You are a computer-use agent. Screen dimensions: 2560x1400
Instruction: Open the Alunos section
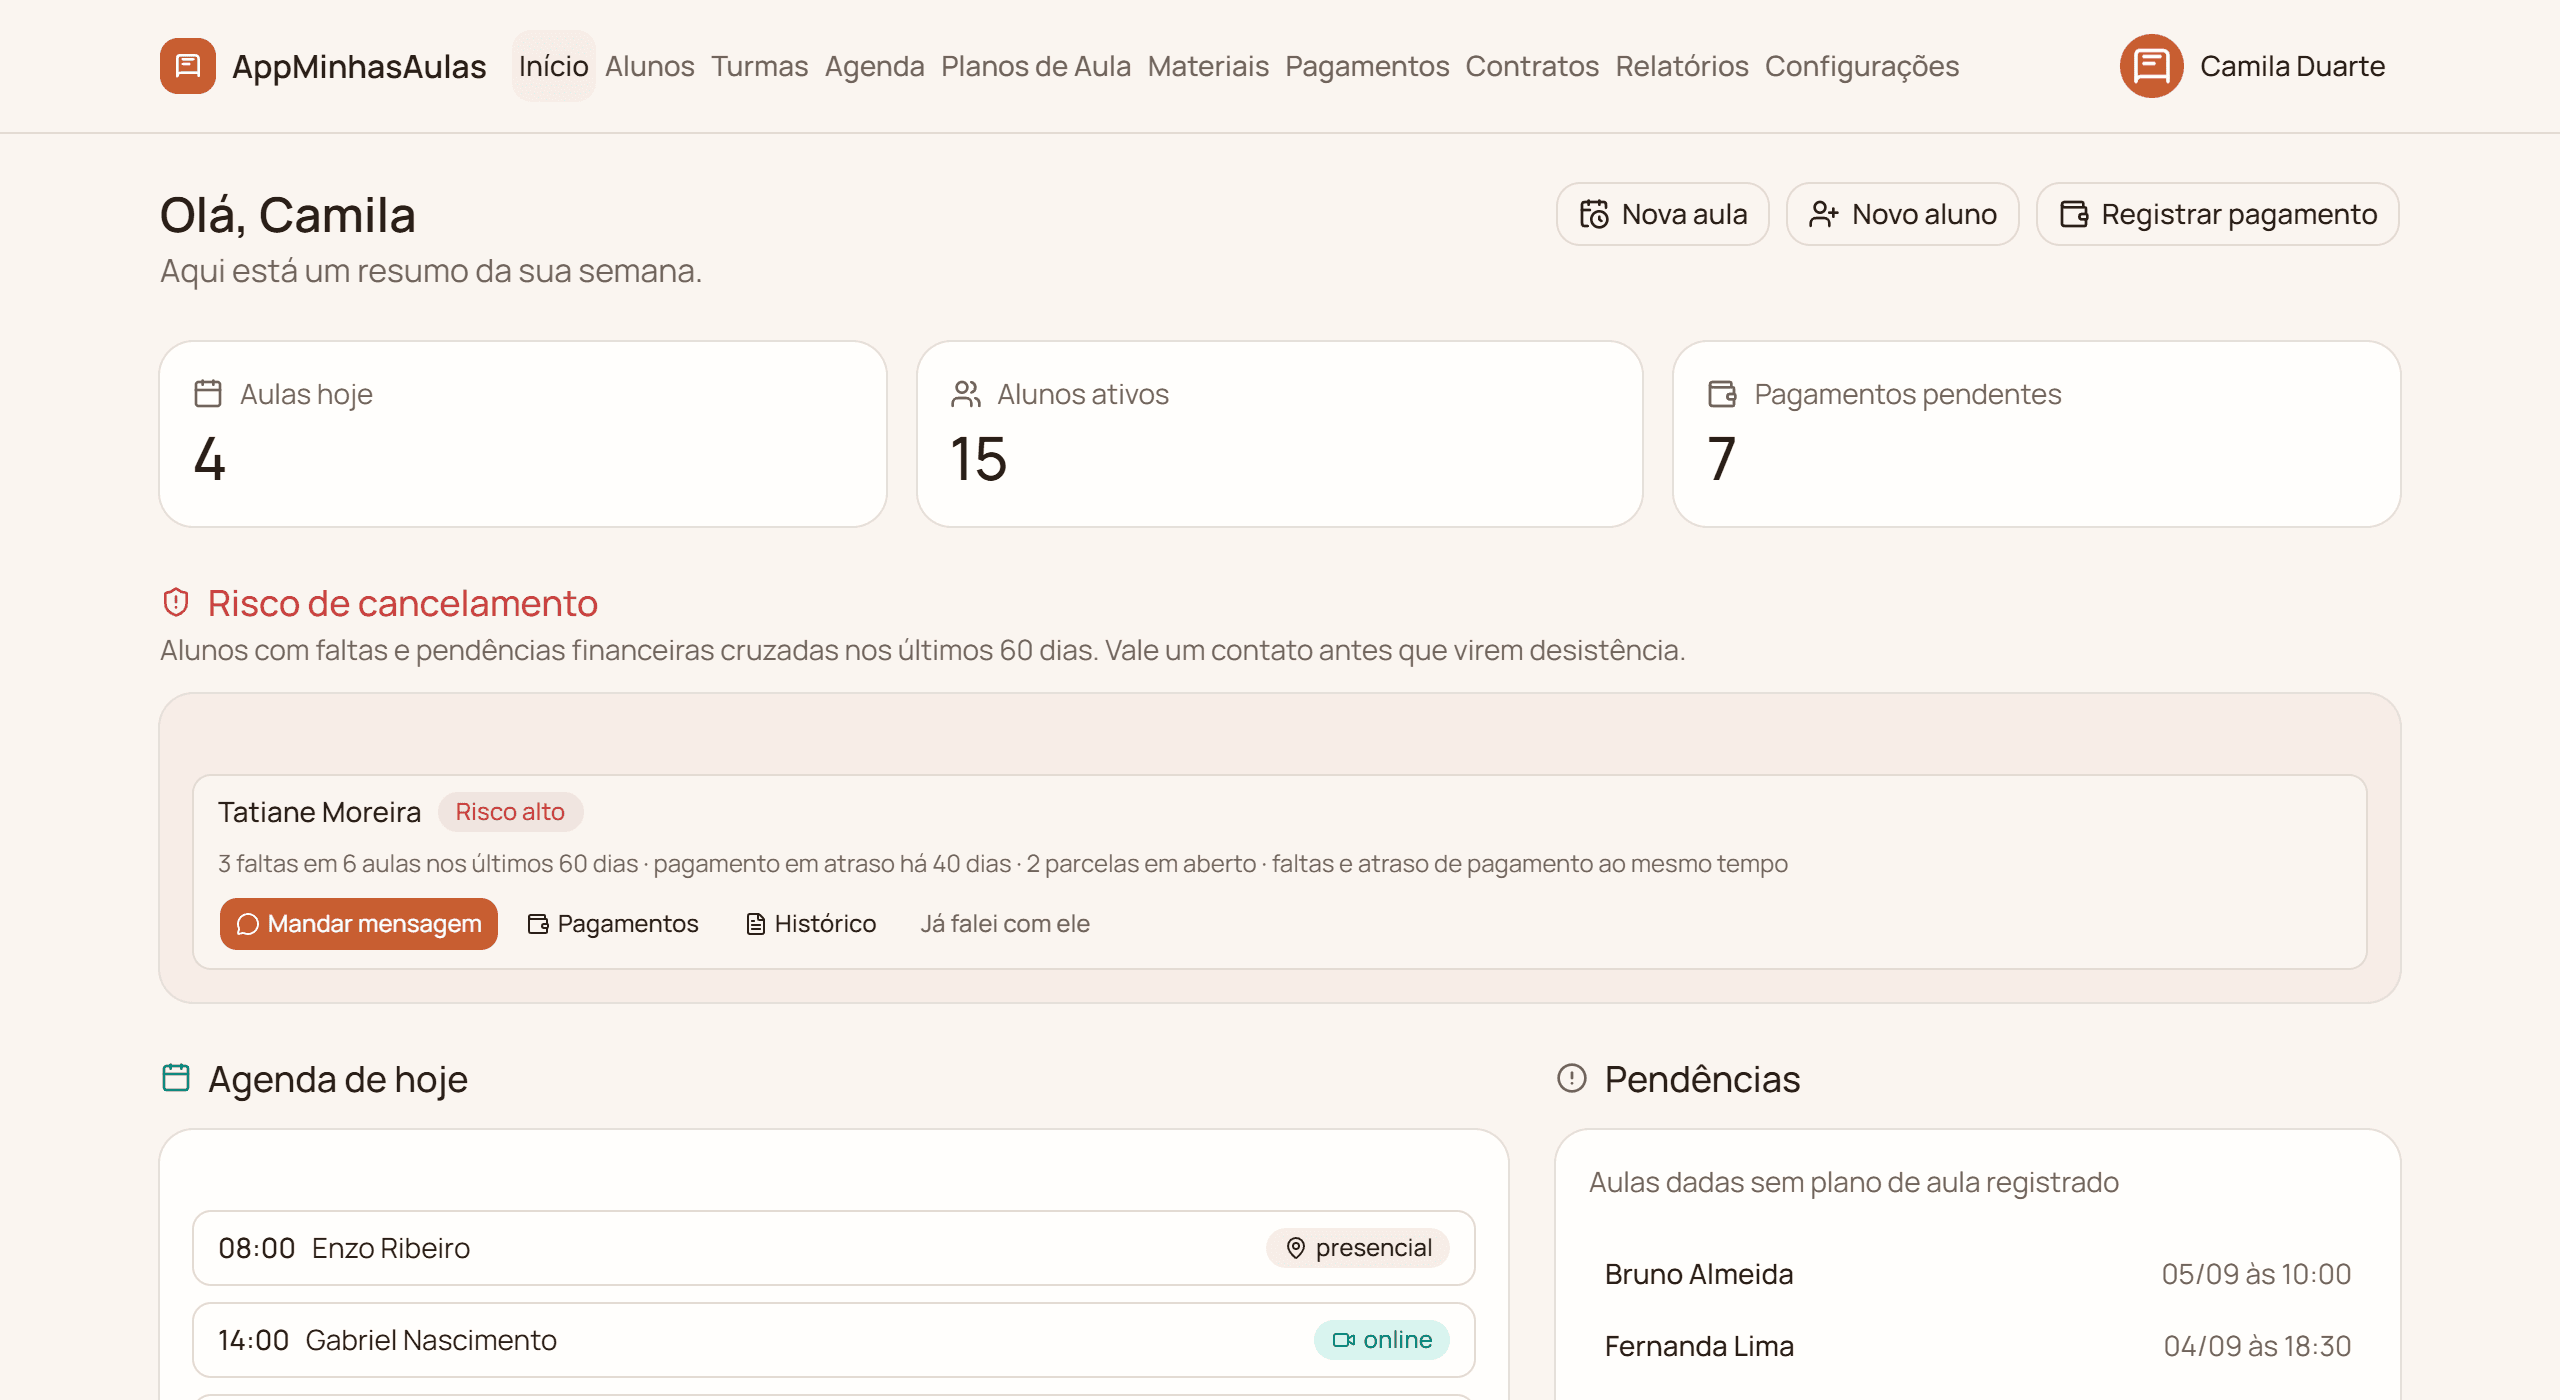[x=650, y=66]
